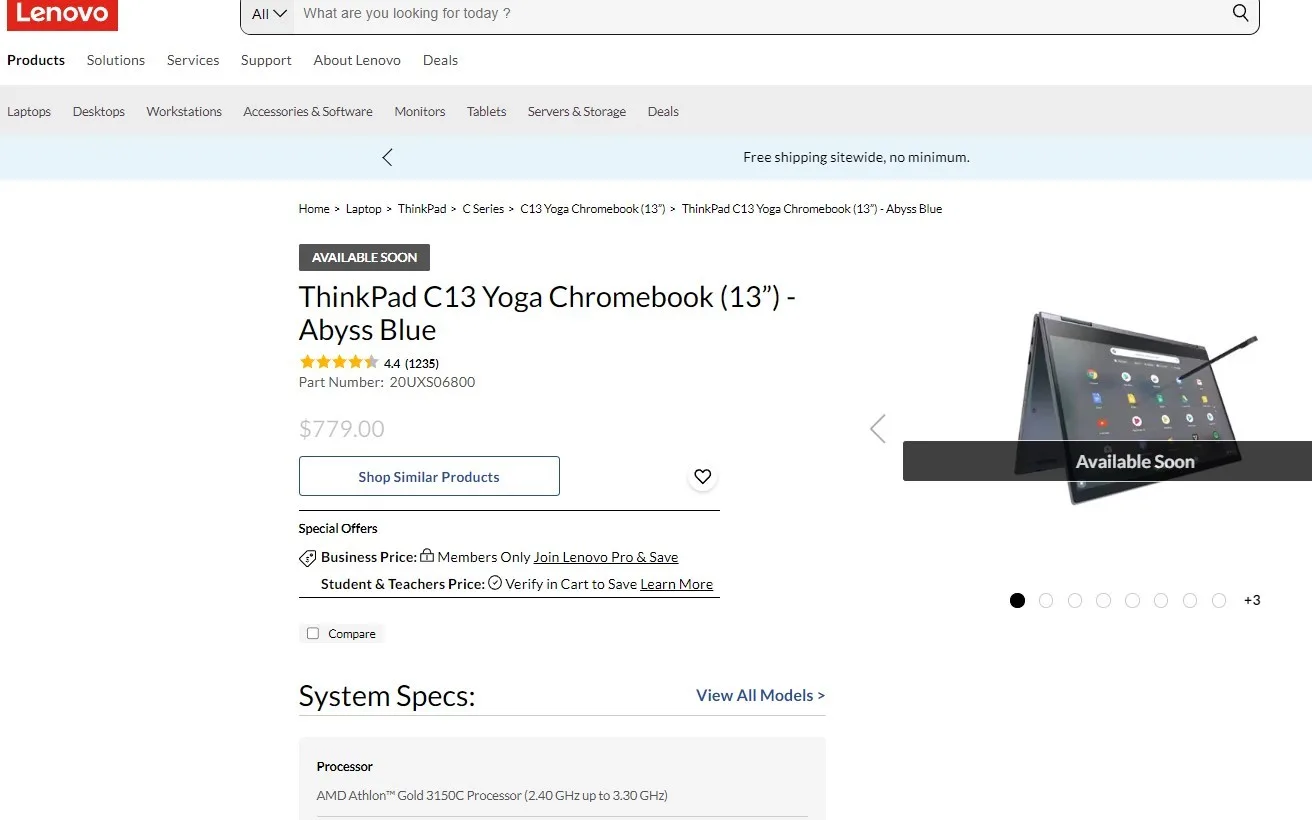The width and height of the screenshot is (1312, 820).
Task: Click Shop Similar Products
Action: tap(429, 476)
